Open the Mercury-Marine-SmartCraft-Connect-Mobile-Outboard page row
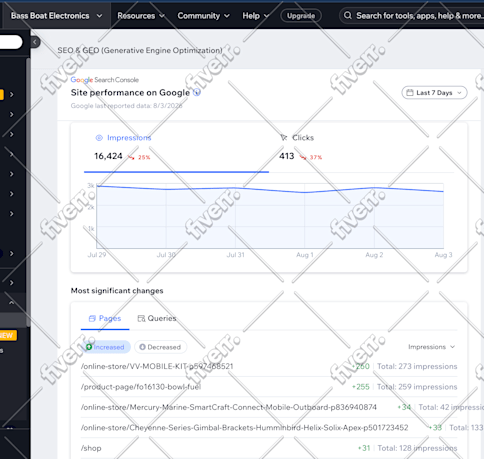 [282, 407]
